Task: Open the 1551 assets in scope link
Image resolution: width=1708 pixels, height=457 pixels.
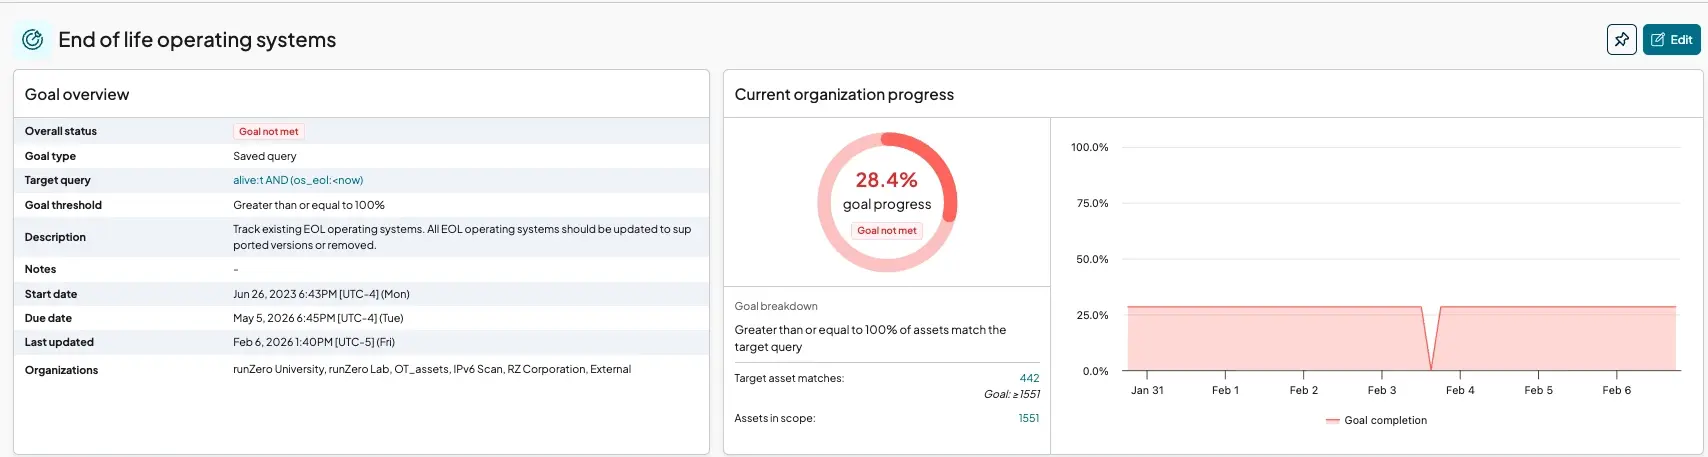Action: pos(1028,418)
